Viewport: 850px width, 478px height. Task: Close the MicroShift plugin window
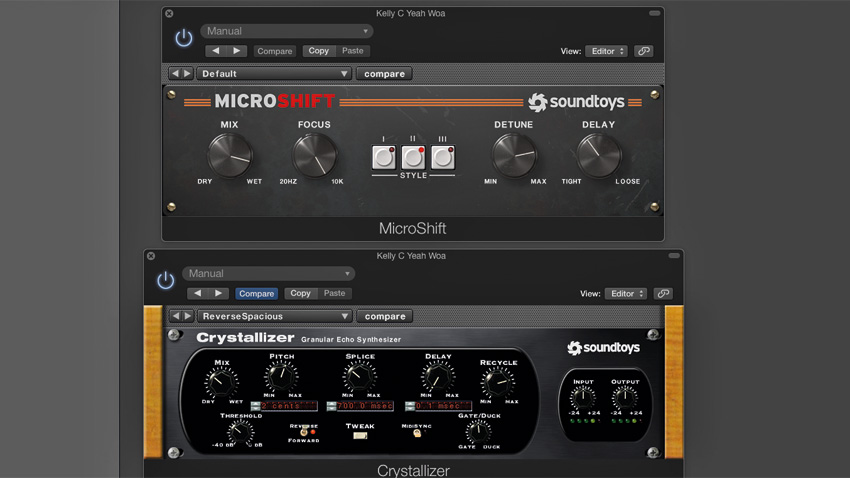click(x=169, y=14)
